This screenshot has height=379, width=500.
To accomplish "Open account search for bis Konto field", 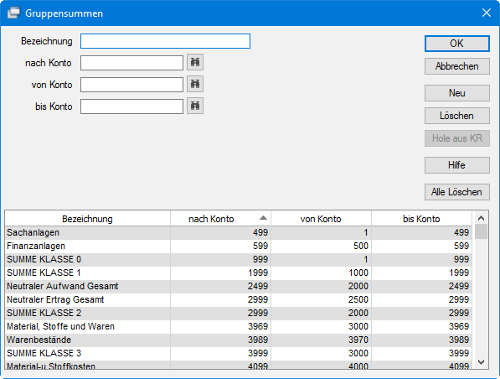I will coord(195,106).
